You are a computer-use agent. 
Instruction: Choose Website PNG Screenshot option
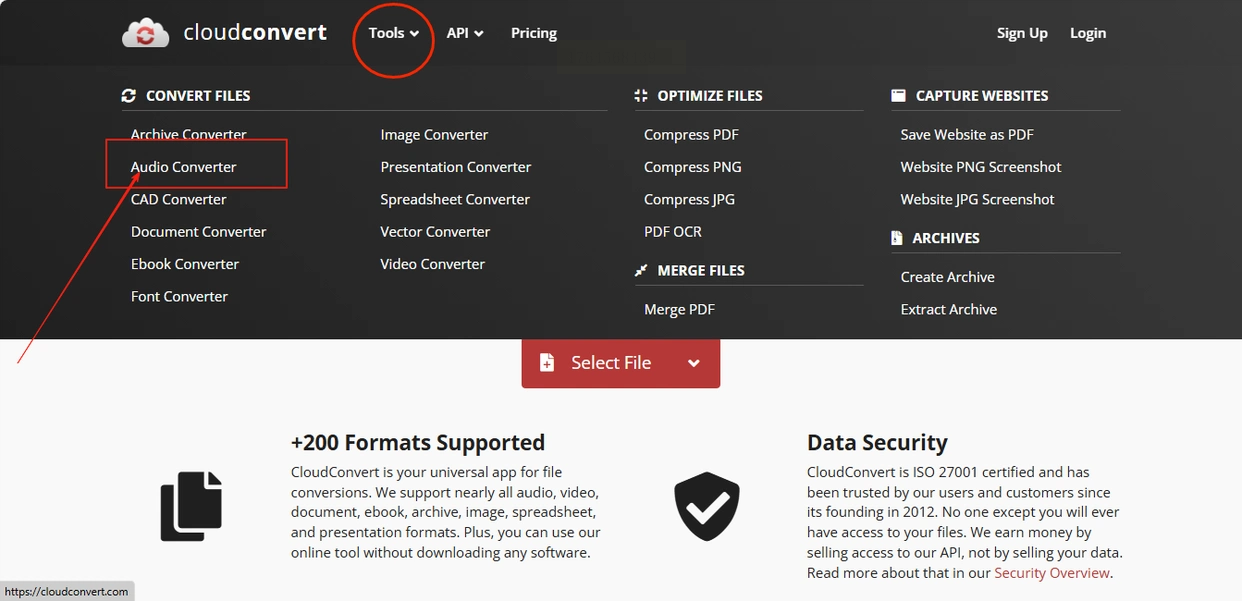point(981,167)
